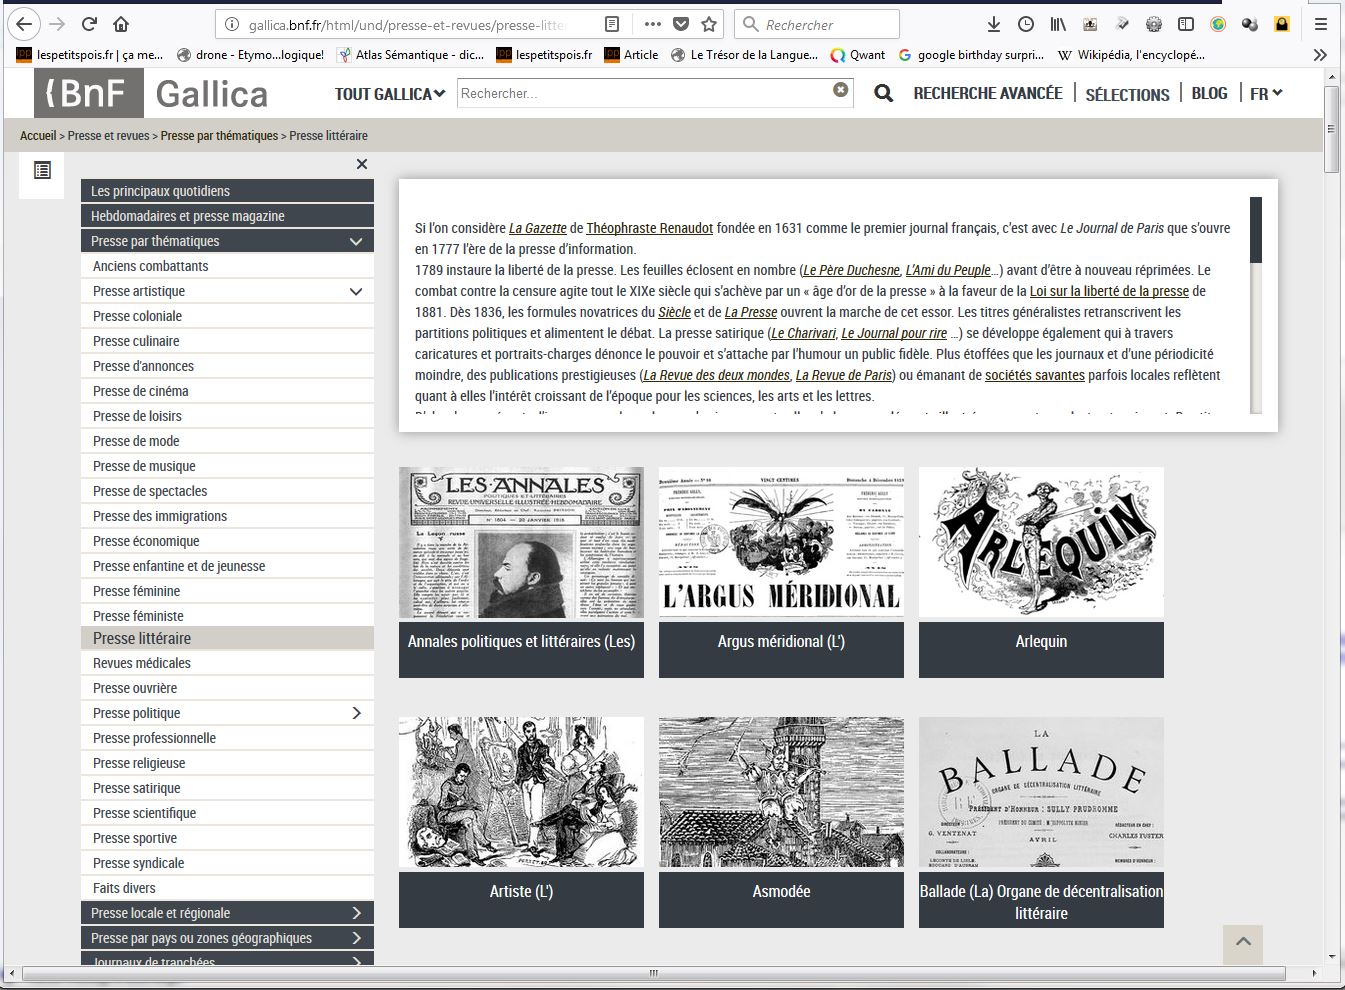This screenshot has height=990, width=1345.
Task: Bookmark this page with star icon
Action: pyautogui.click(x=709, y=24)
